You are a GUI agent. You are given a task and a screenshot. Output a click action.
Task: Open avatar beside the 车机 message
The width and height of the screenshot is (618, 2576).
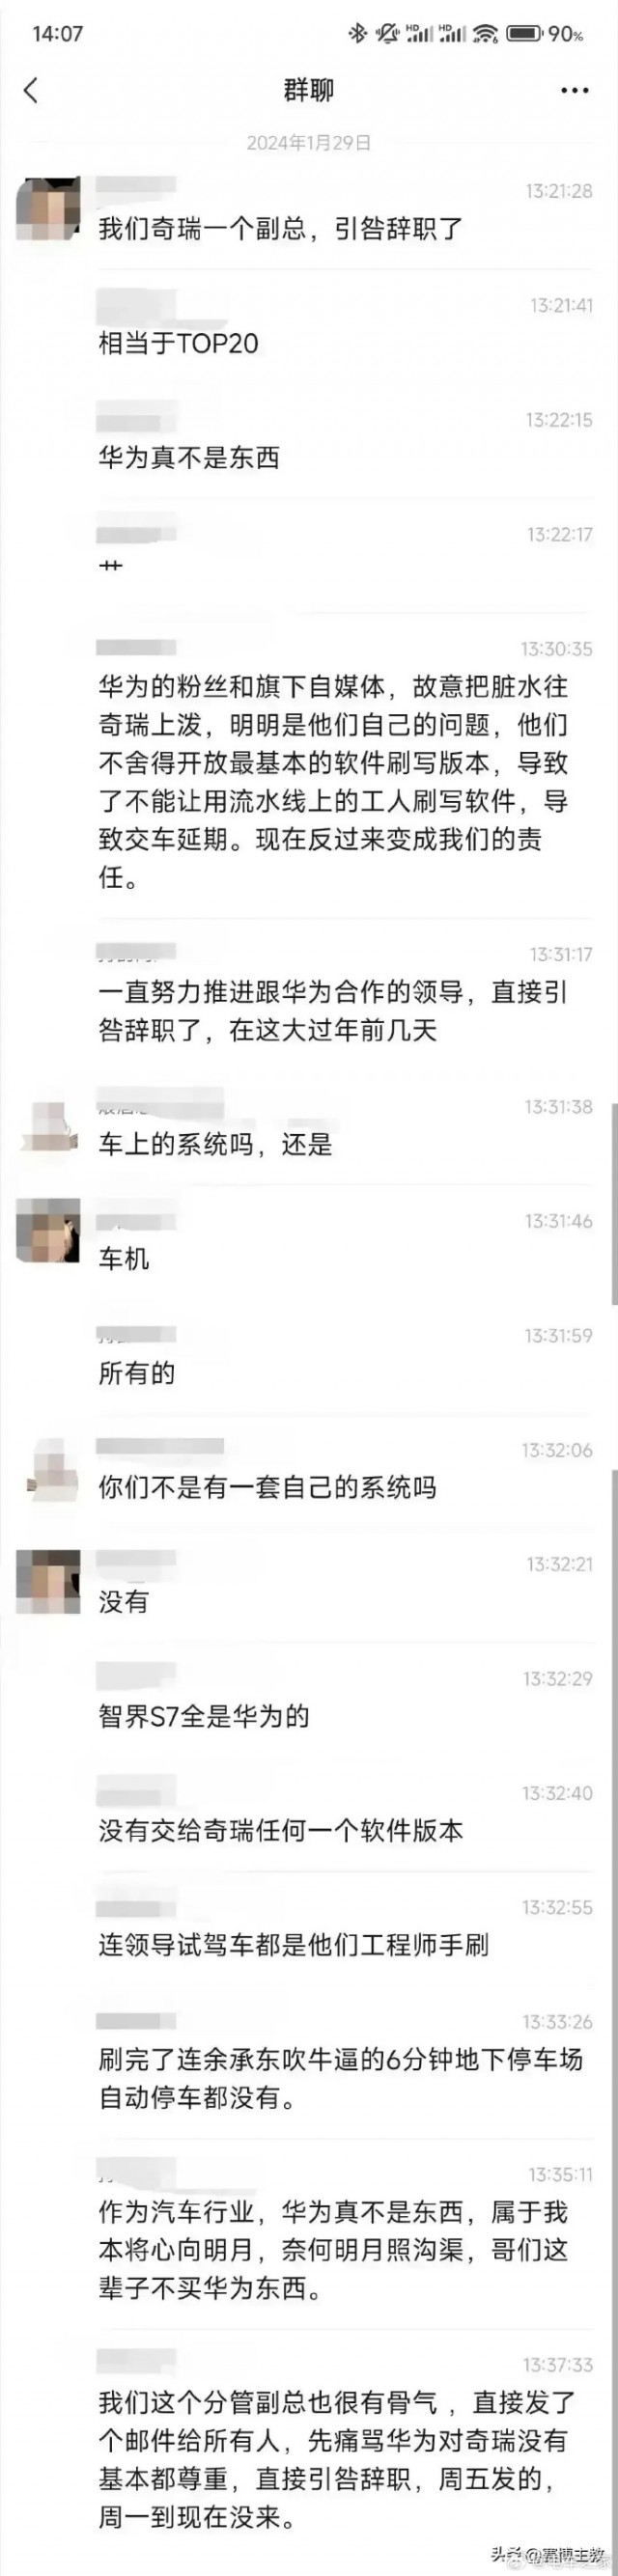click(x=49, y=1230)
